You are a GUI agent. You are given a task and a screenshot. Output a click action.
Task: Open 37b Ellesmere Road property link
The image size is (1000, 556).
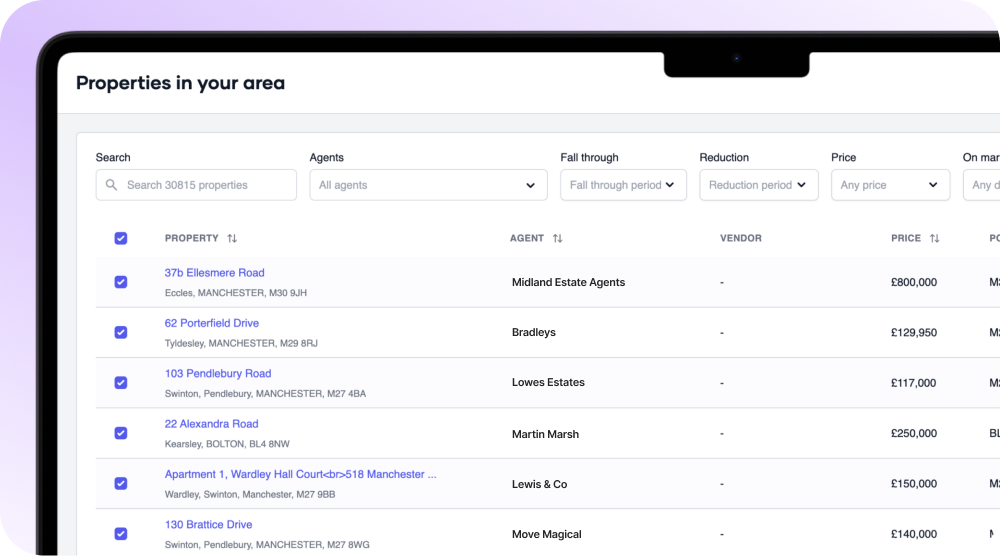214,273
